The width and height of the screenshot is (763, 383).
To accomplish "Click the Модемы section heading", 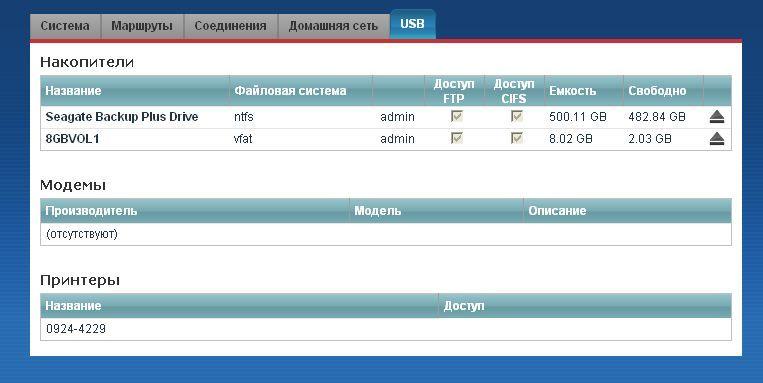I will click(x=73, y=185).
